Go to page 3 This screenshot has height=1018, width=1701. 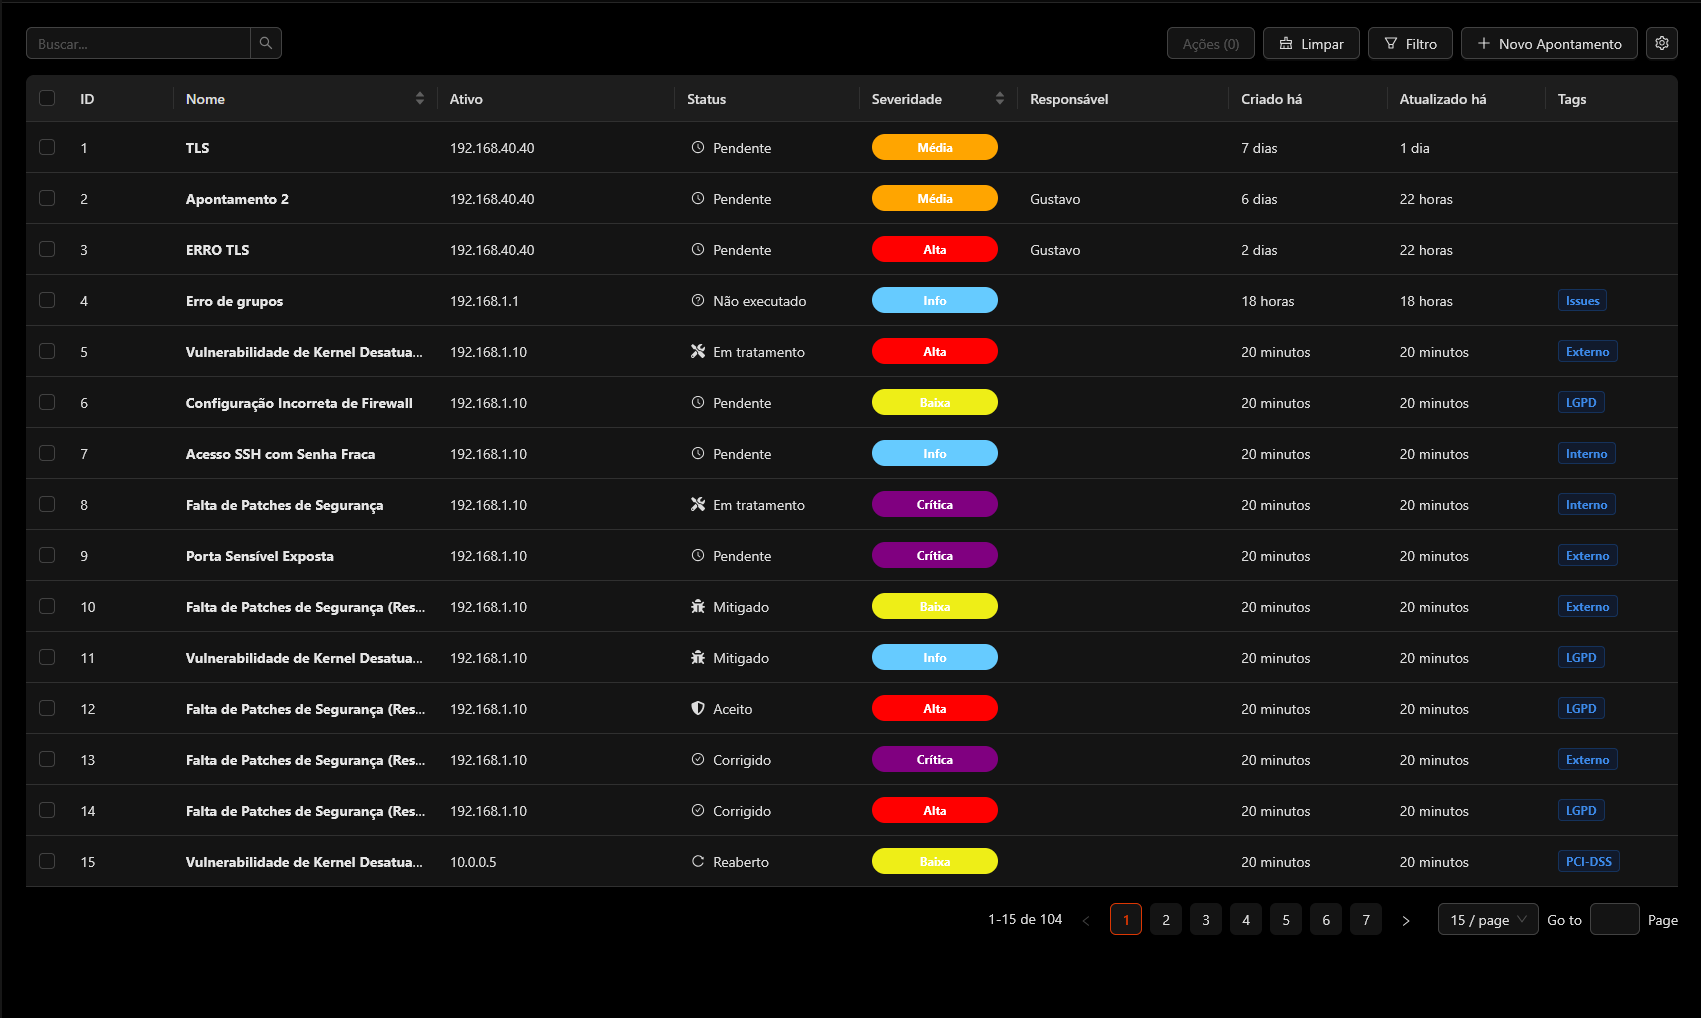[1206, 920]
